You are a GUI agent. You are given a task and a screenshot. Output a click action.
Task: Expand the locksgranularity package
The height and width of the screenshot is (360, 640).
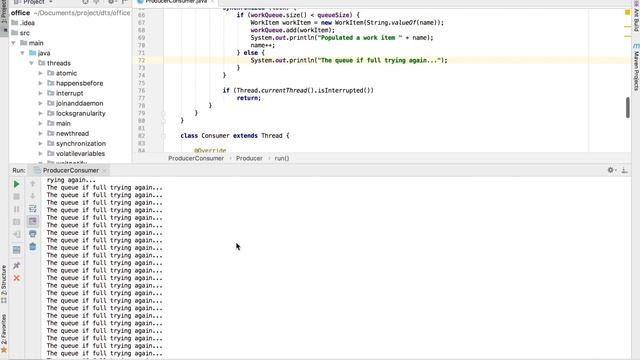[40, 113]
